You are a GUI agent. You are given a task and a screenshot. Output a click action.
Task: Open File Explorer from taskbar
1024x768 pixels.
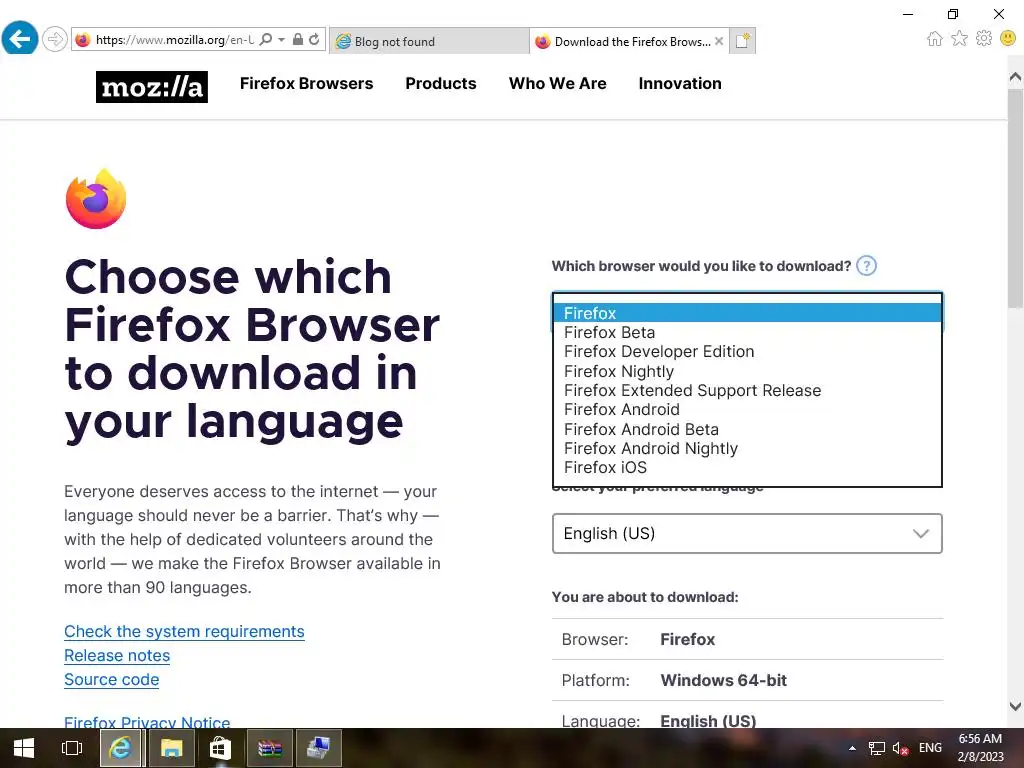(171, 748)
